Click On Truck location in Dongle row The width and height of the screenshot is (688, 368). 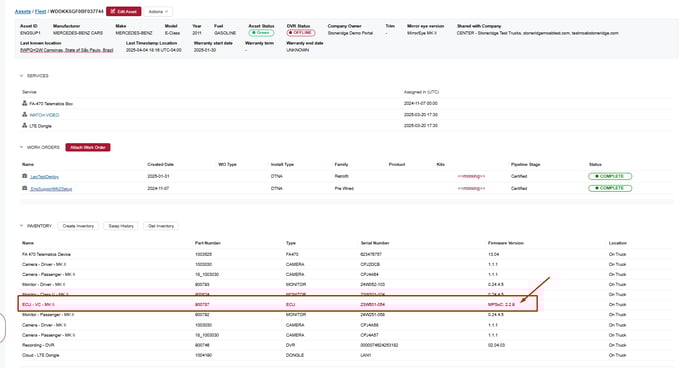617,355
